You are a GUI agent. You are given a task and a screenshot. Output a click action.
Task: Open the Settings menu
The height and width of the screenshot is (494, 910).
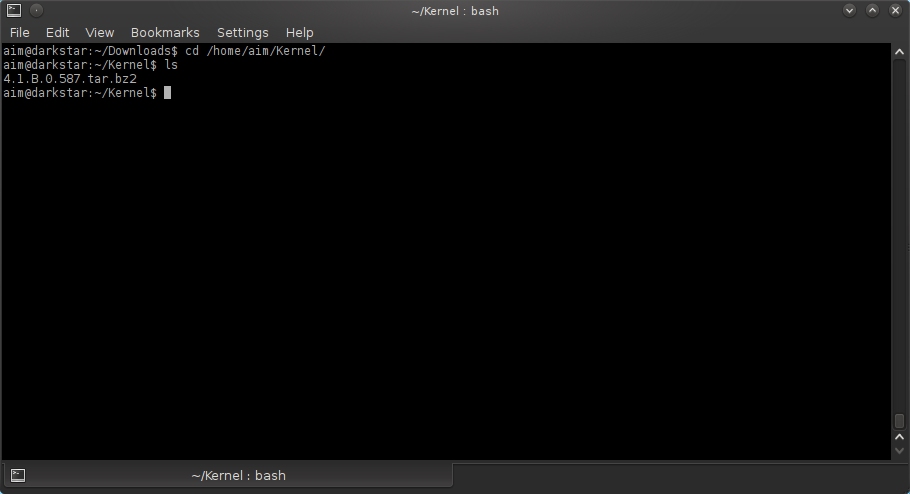242,32
